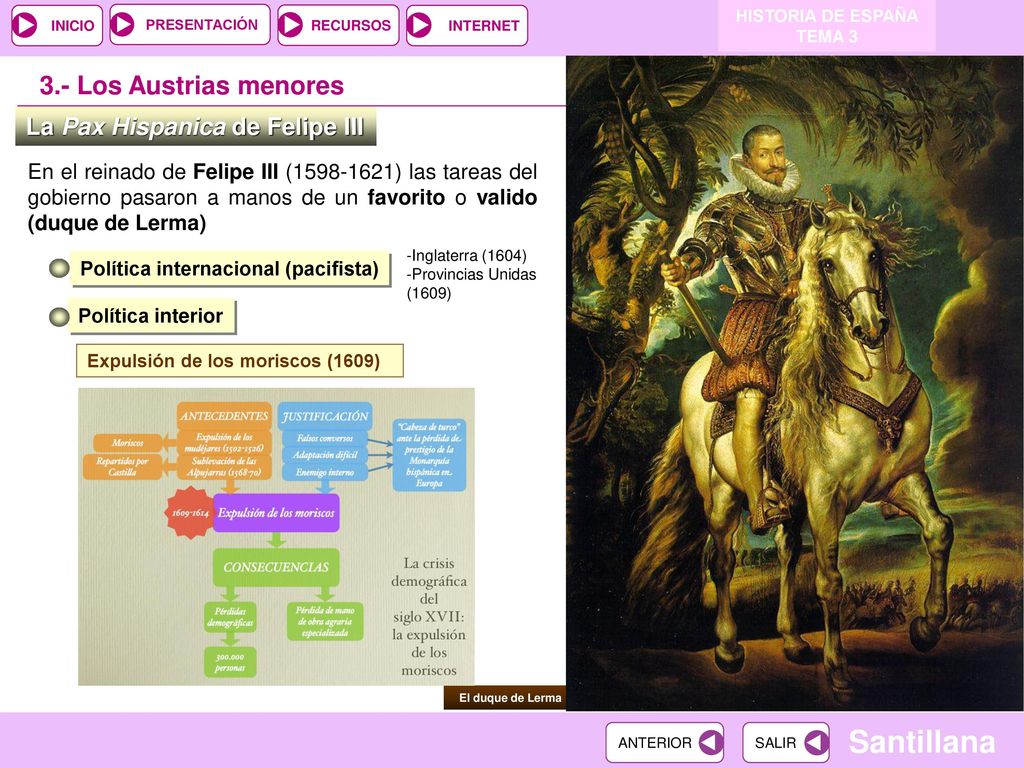Click the CONSECUENCIAS box in diagram
The image size is (1024, 768).
point(276,567)
